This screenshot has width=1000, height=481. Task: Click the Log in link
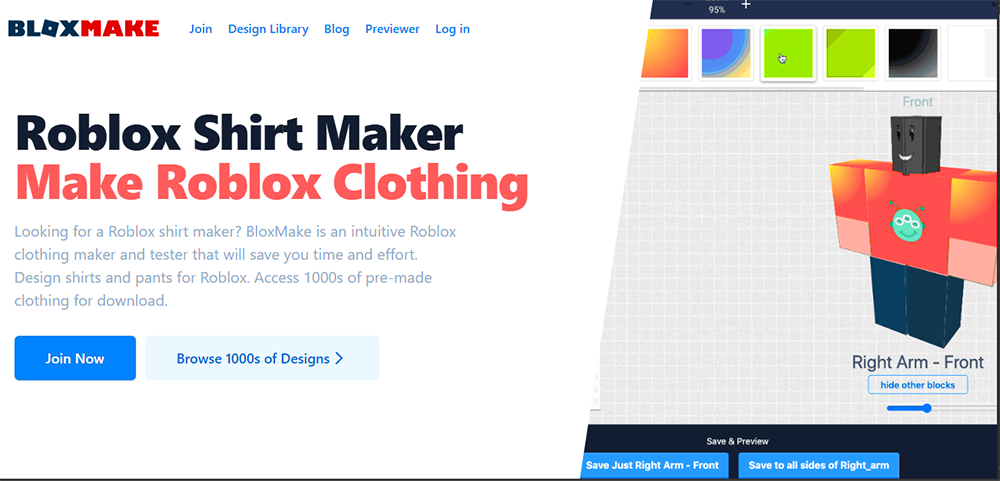click(452, 29)
